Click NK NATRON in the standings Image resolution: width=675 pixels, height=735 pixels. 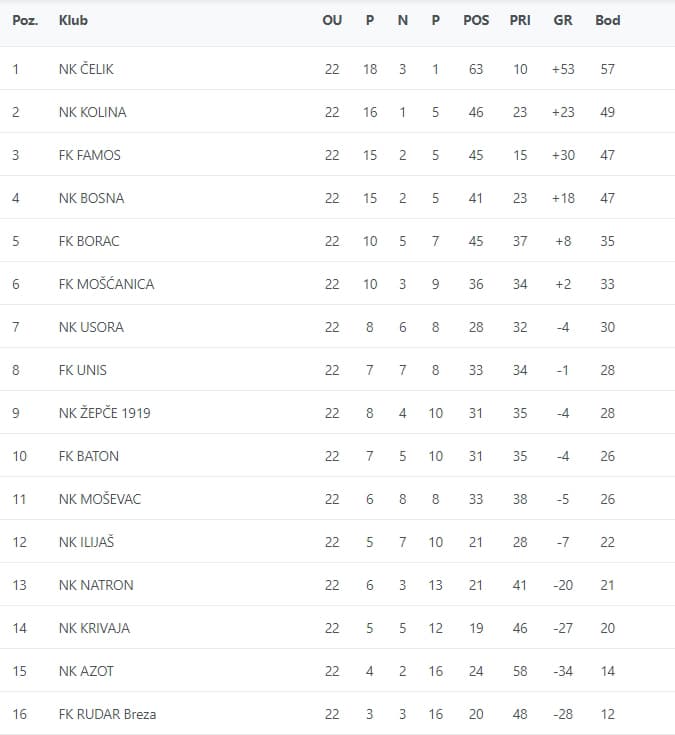pyautogui.click(x=96, y=585)
